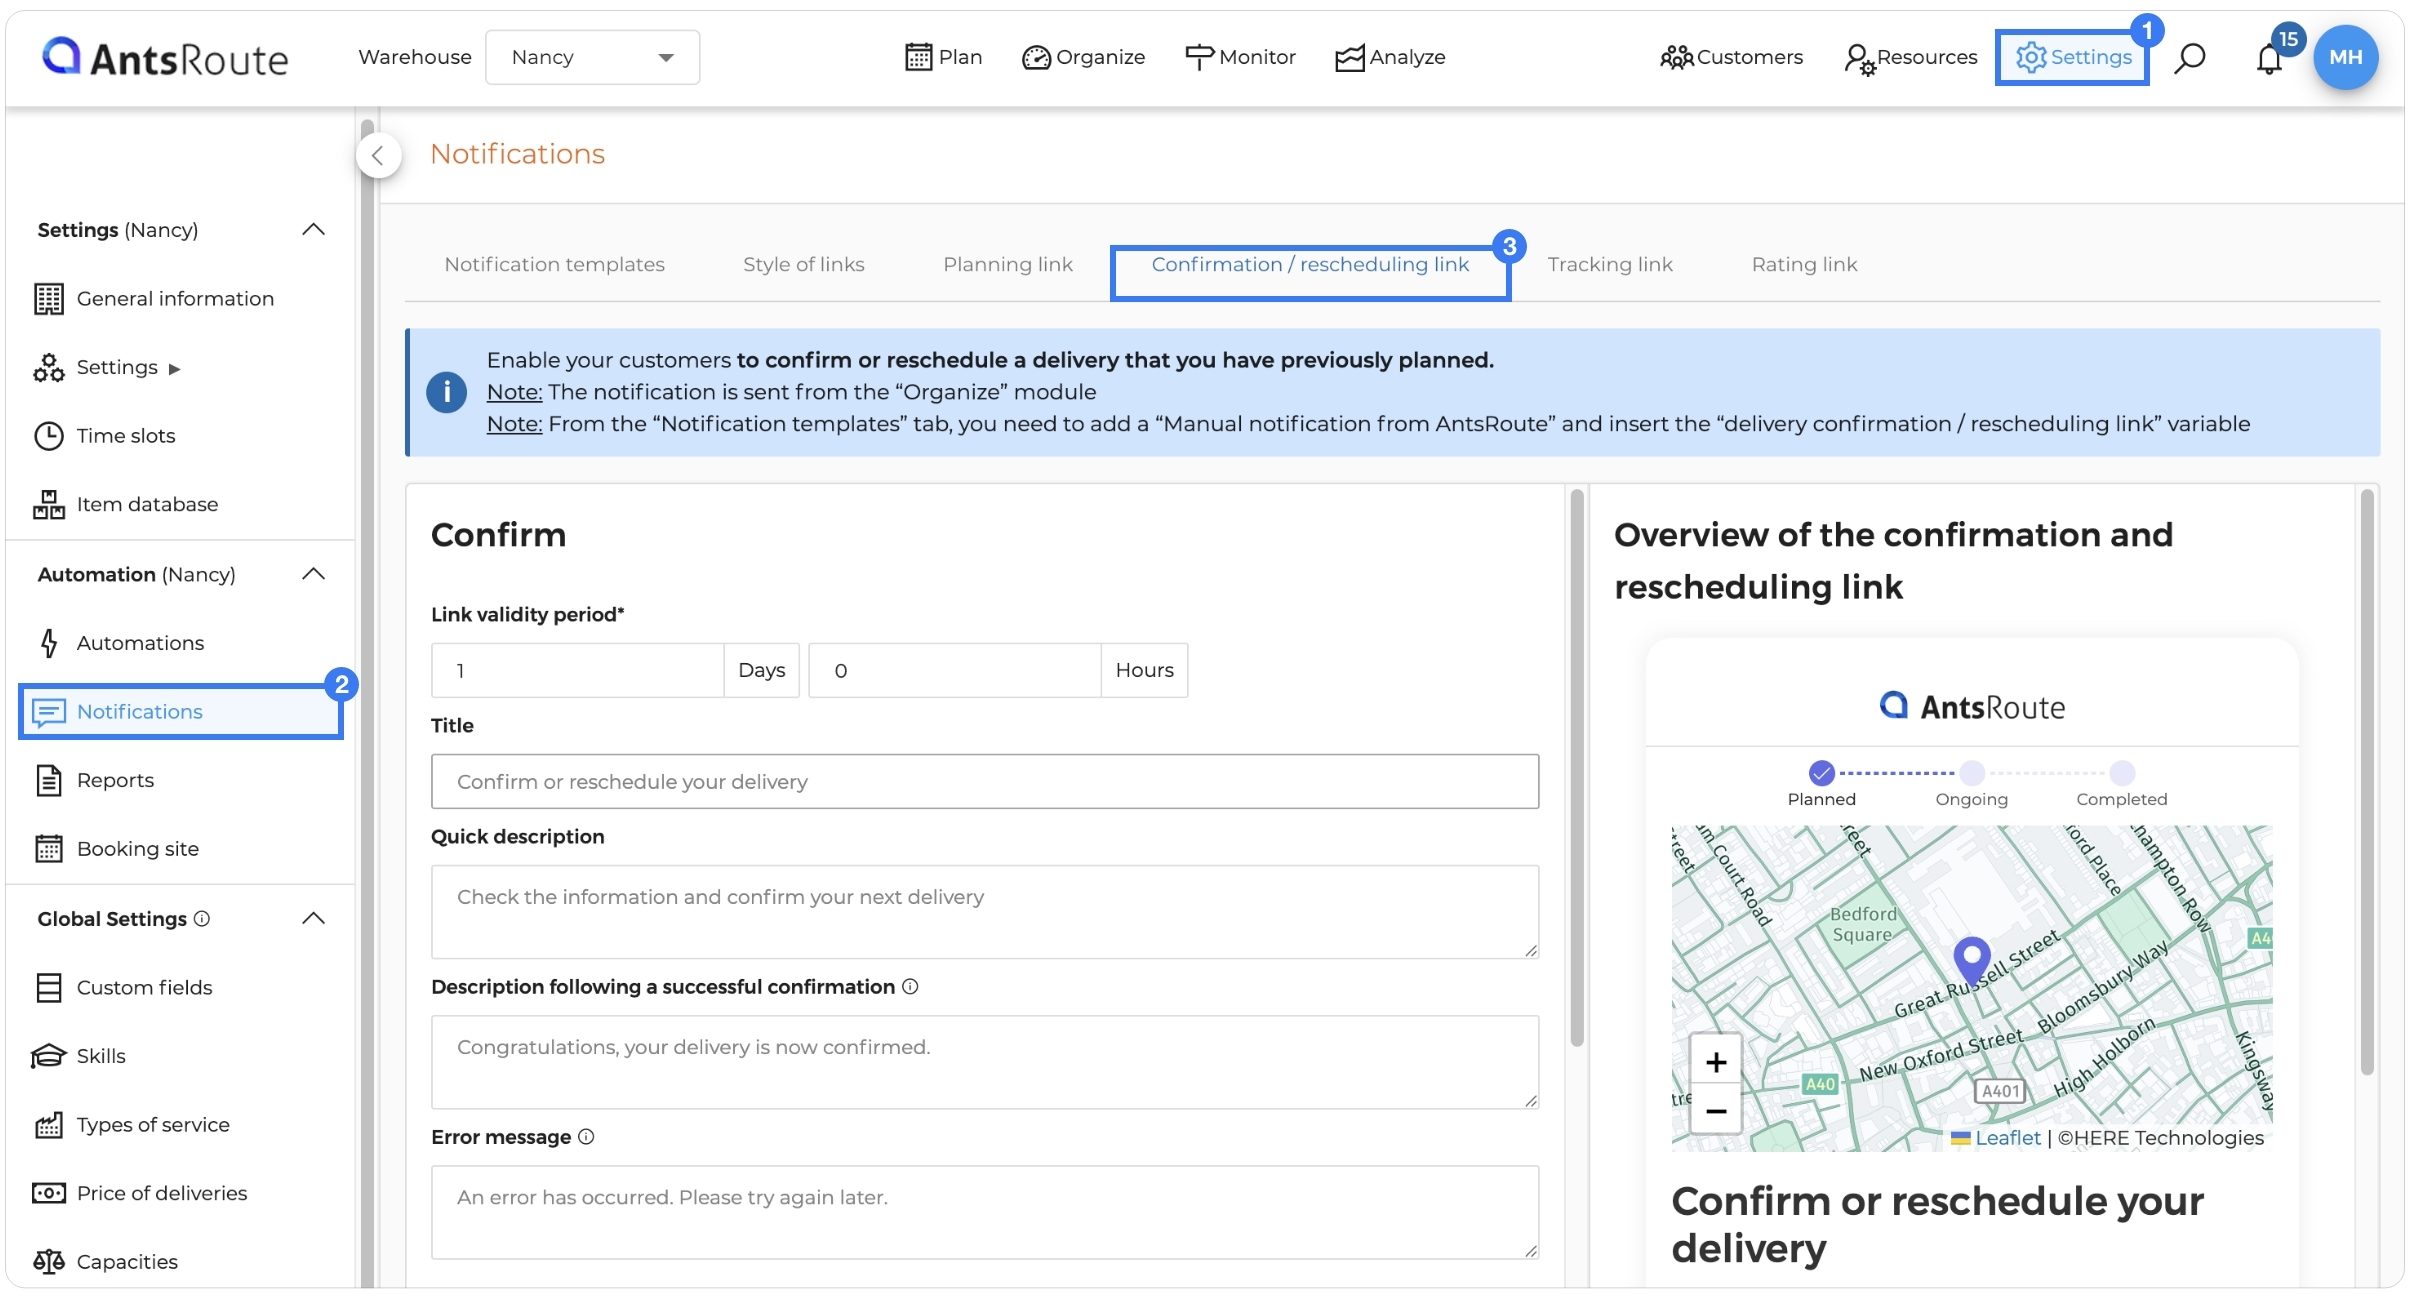Switch to Rating link tab
2410x1294 pixels.
point(1804,264)
